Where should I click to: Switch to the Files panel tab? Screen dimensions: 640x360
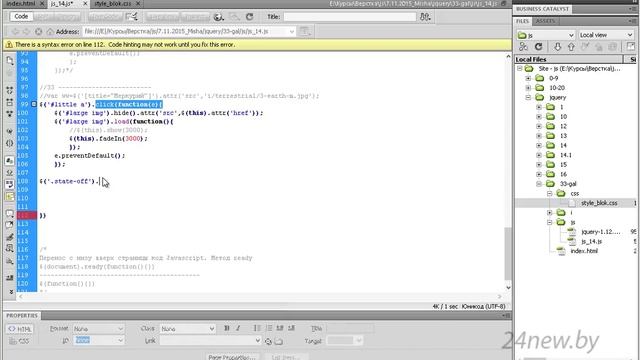tap(522, 21)
